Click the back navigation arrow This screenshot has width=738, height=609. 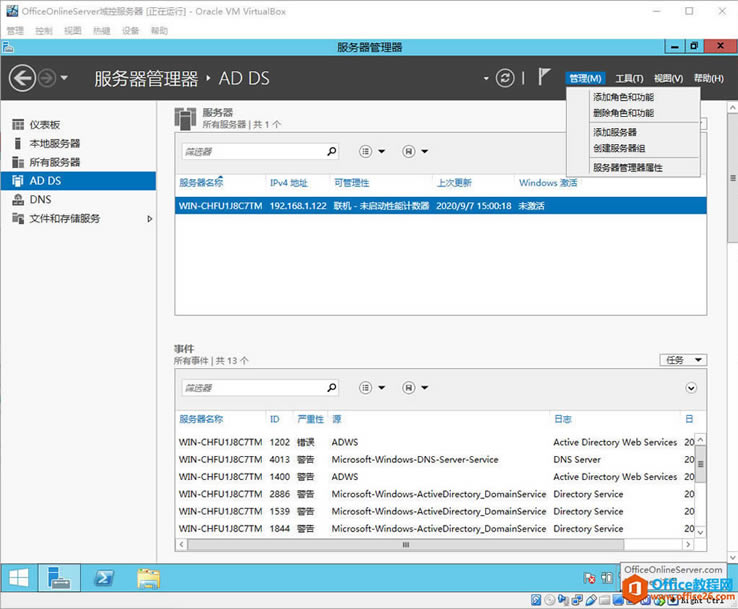(22, 78)
